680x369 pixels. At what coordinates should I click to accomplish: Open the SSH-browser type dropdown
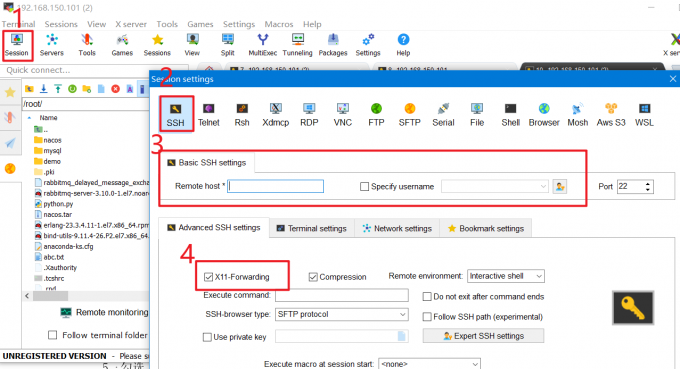[x=342, y=314]
